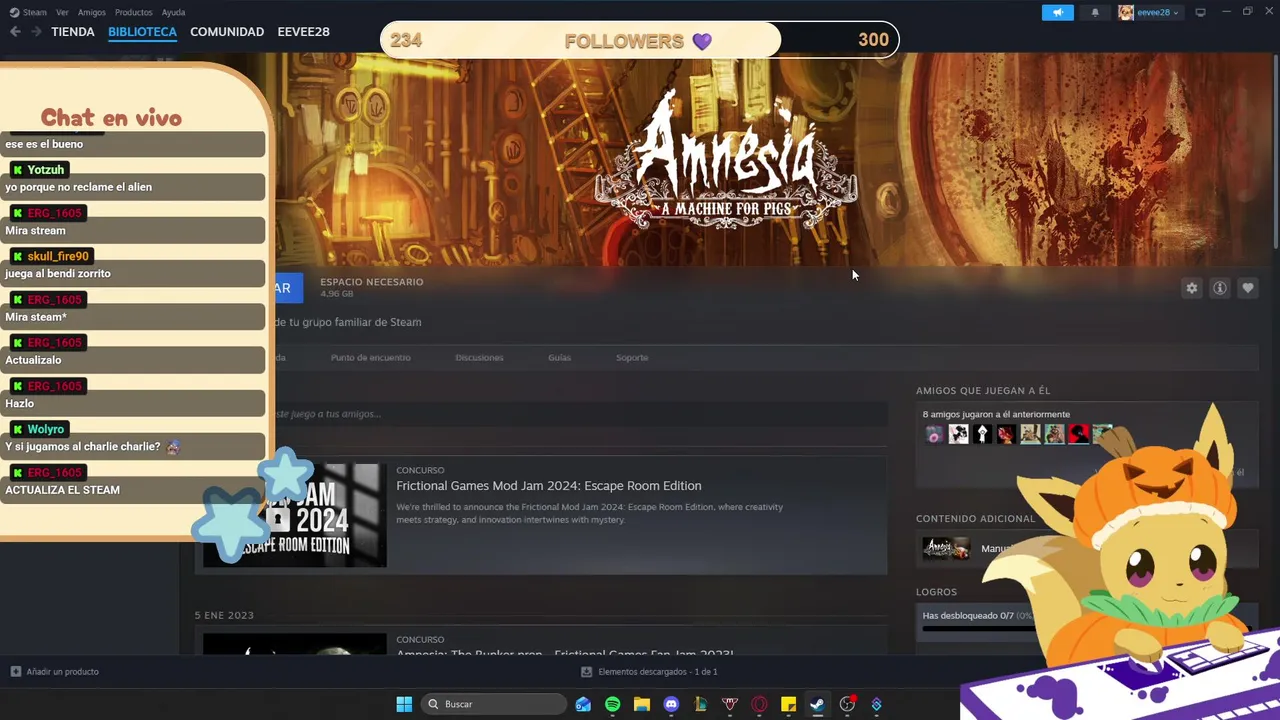Open File Explorer from the taskbar
The width and height of the screenshot is (1280, 720).
642,704
